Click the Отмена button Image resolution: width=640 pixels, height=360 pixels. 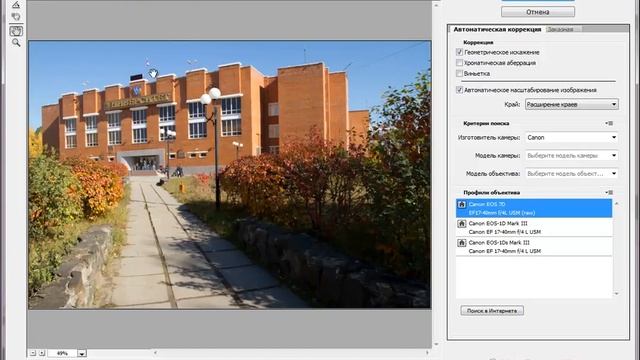click(x=538, y=12)
